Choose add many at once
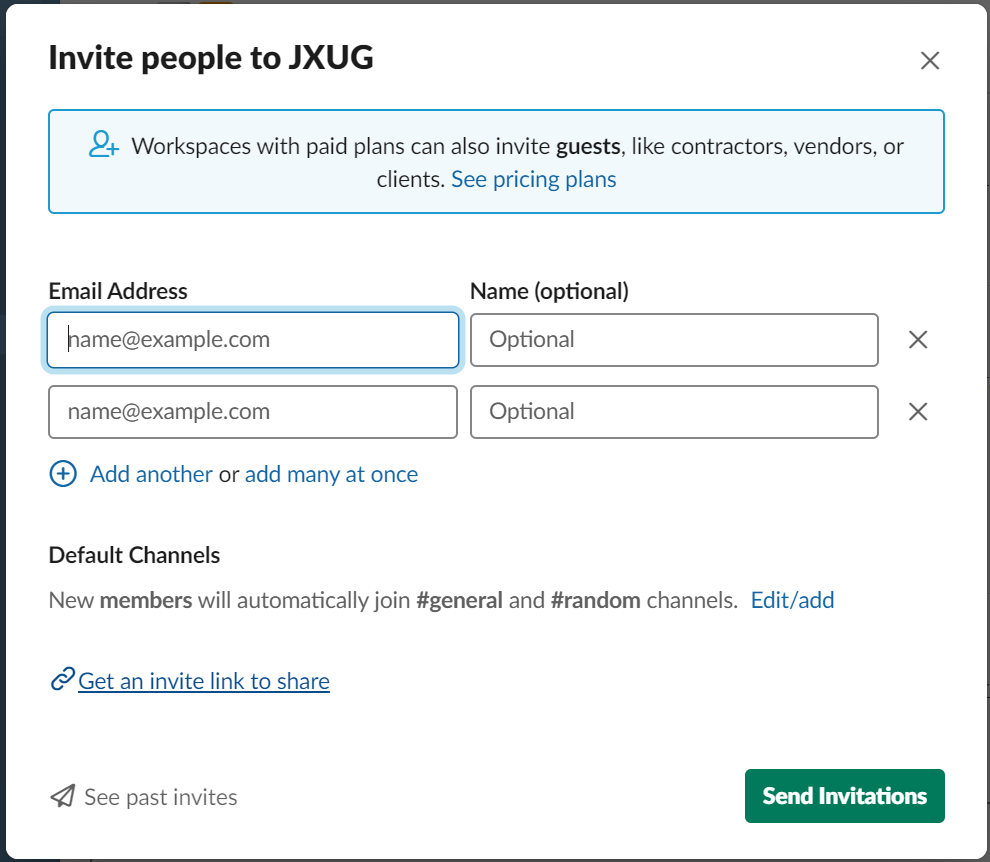The image size is (990, 862). coord(331,474)
